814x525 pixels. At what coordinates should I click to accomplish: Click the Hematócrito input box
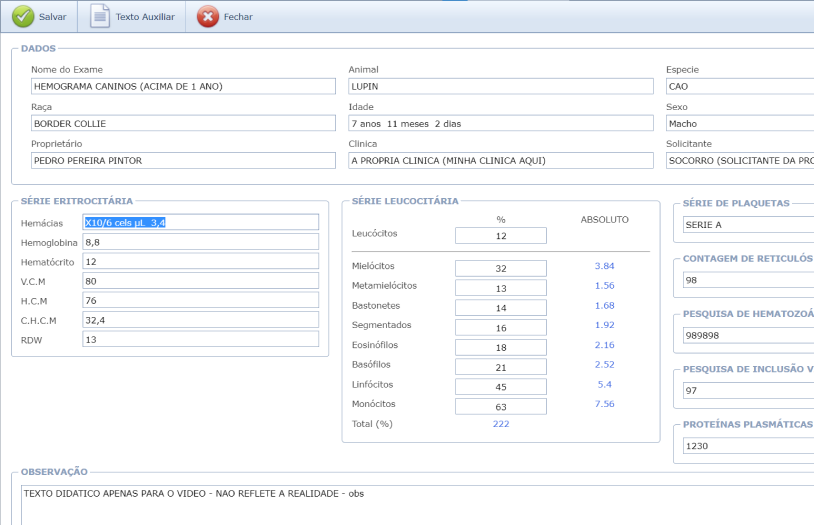coord(201,261)
